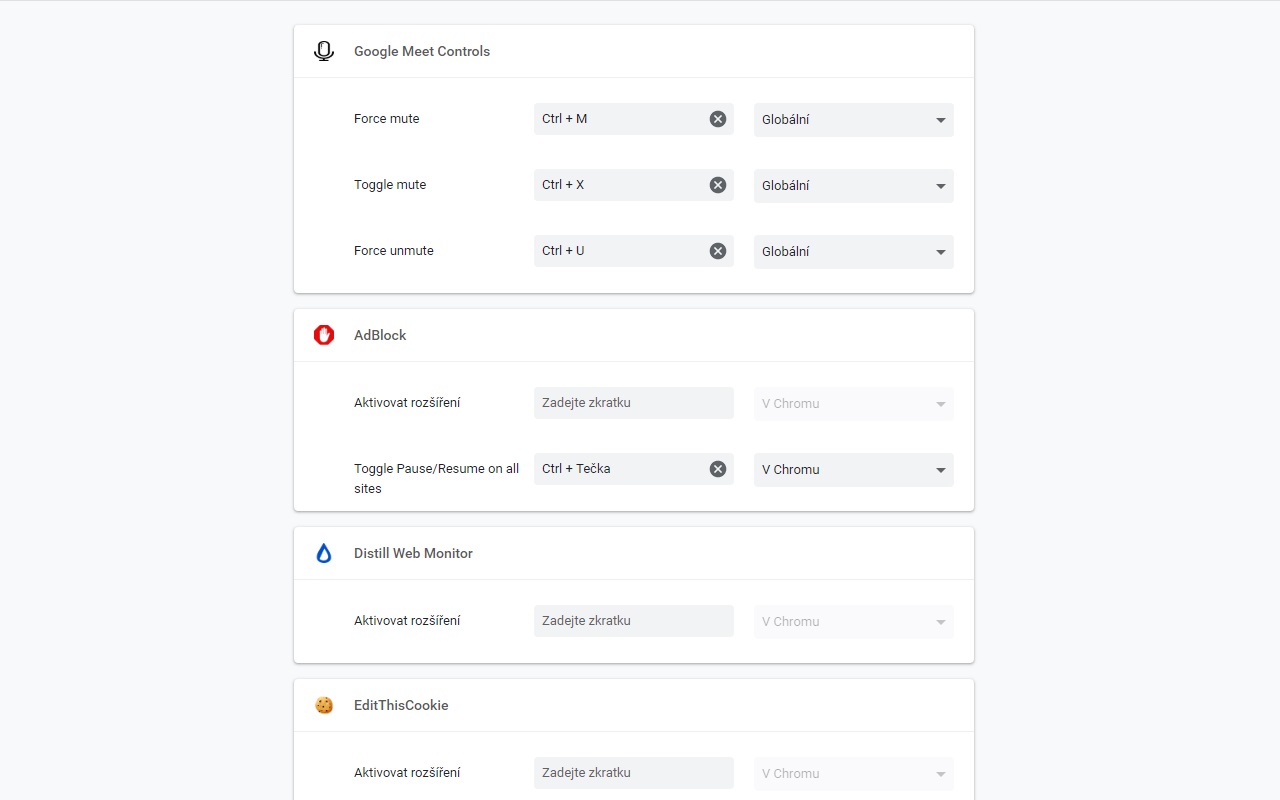Viewport: 1280px width, 800px height.
Task: Click the Force mute label
Action: (387, 119)
